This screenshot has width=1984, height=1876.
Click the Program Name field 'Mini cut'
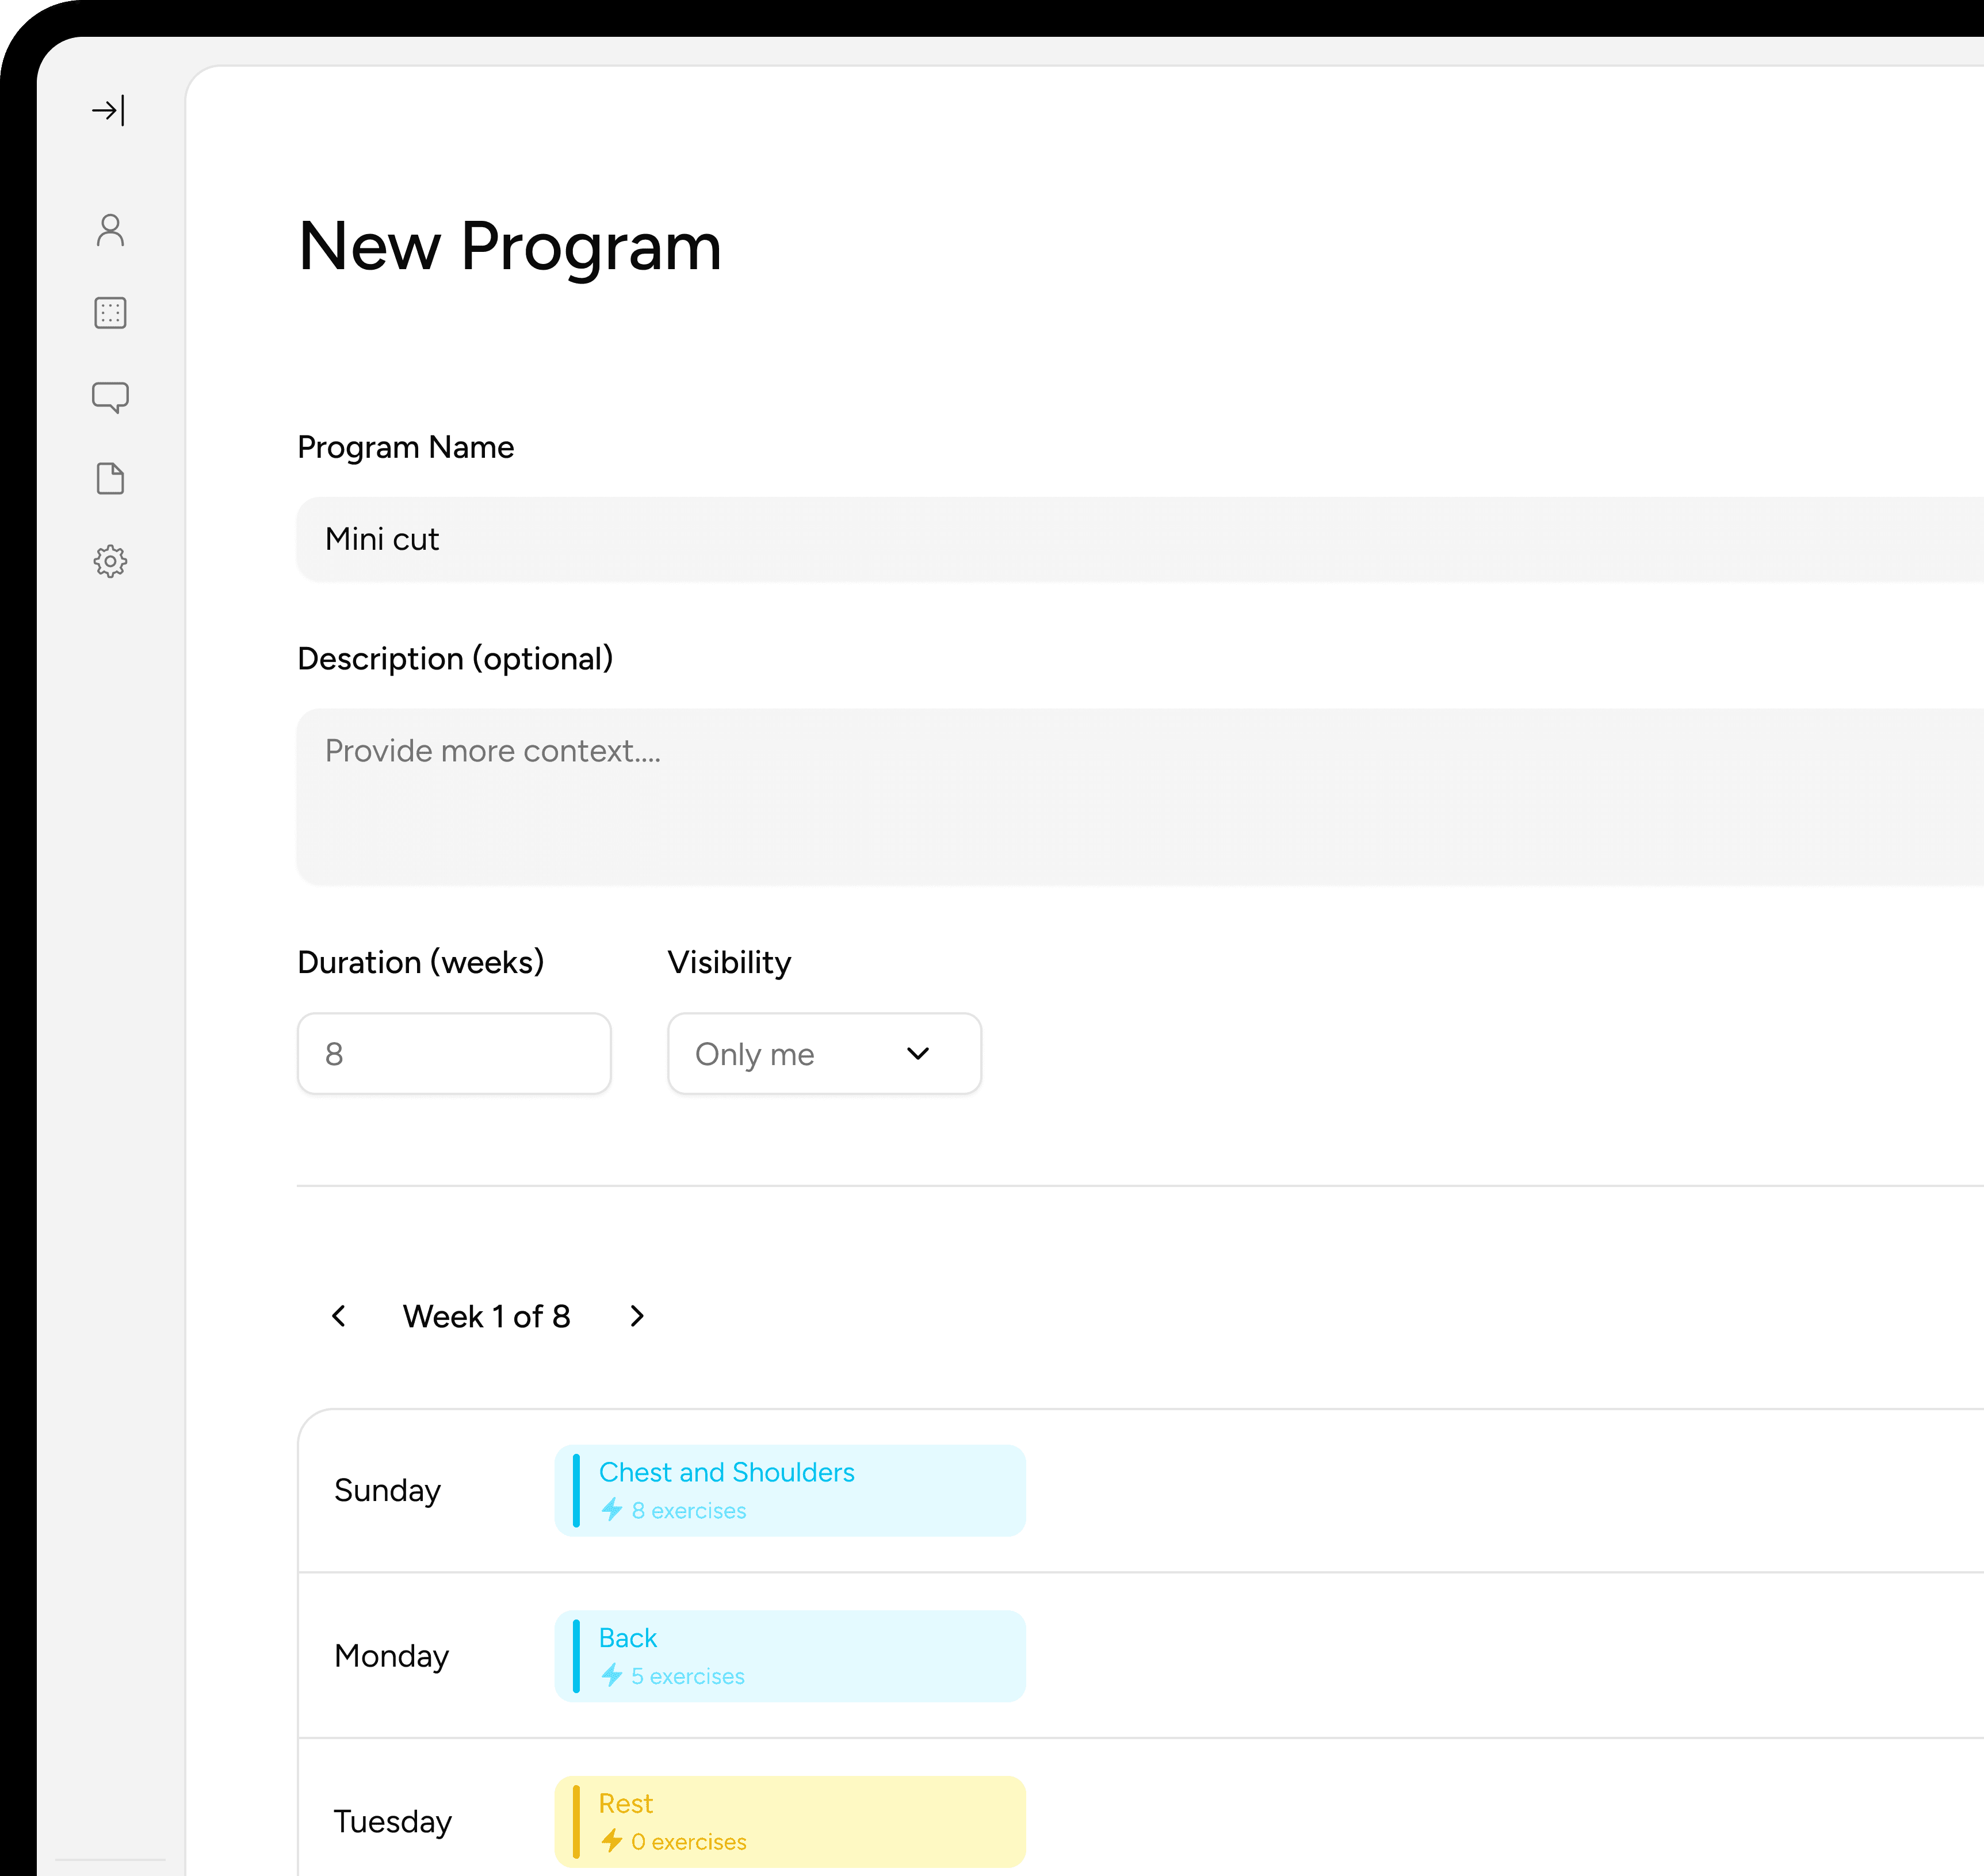click(x=1100, y=539)
